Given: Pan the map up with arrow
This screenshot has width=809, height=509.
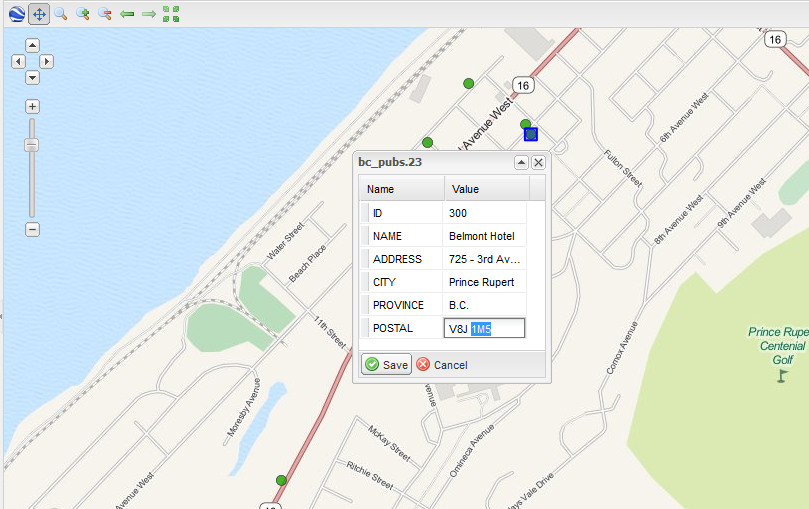Looking at the screenshot, I should click(x=32, y=45).
